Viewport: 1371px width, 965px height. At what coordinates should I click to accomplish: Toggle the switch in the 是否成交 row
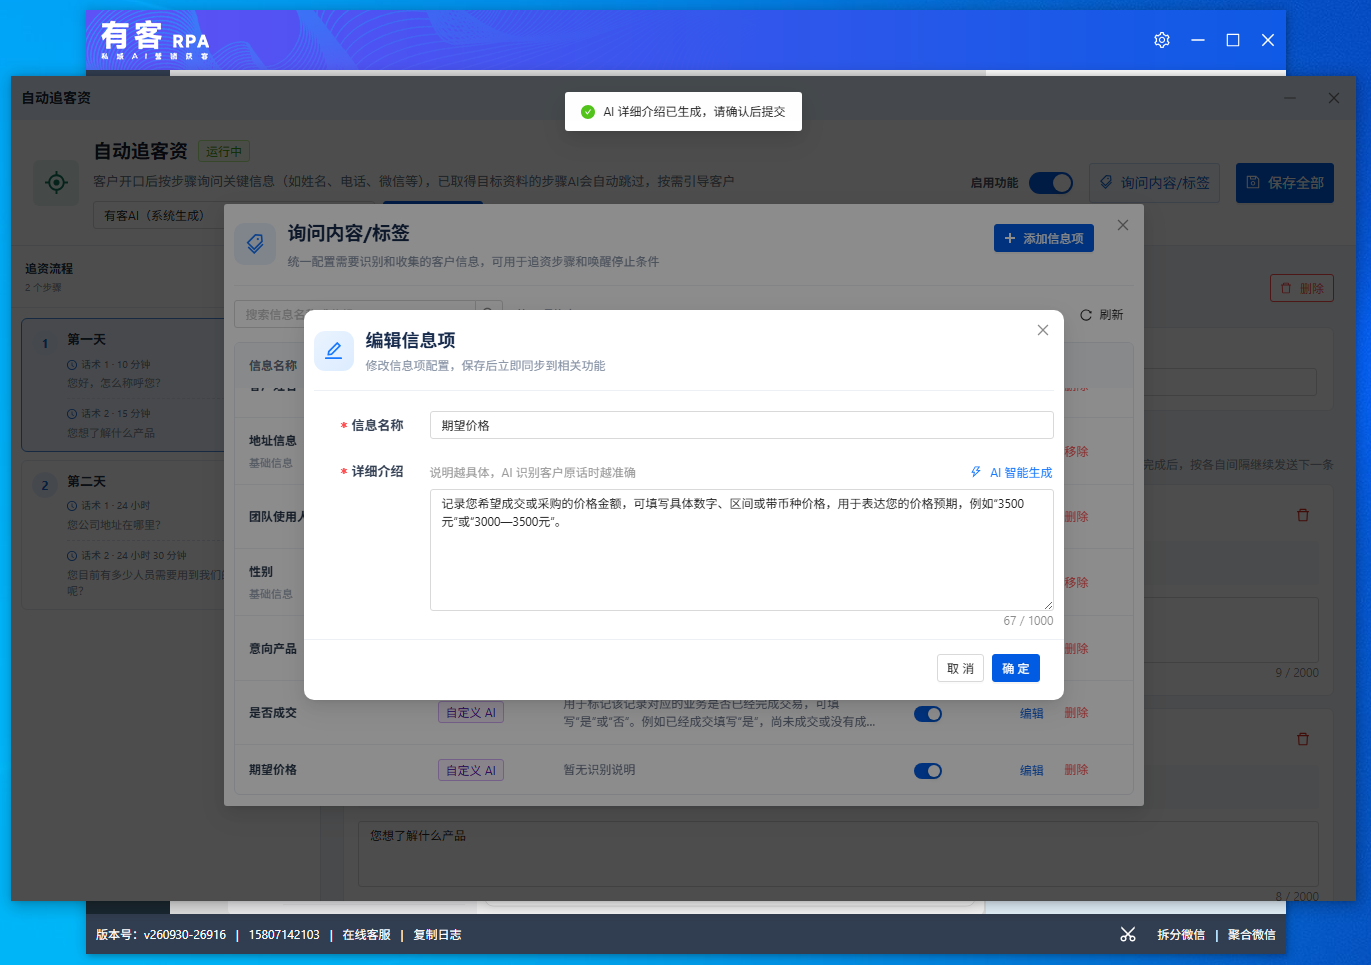coord(928,714)
